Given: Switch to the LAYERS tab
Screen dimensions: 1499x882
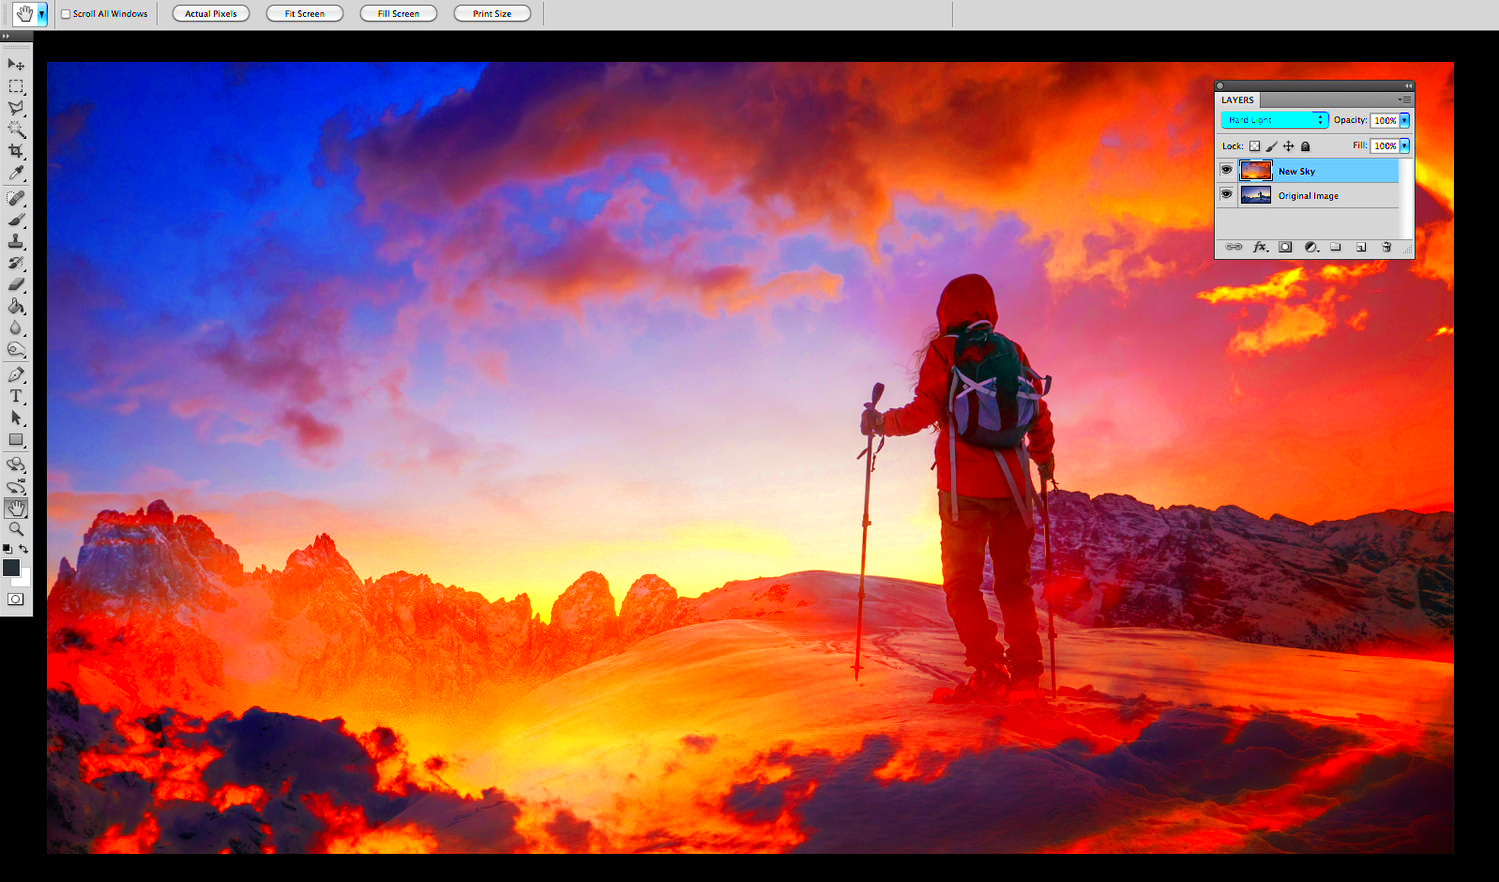Looking at the screenshot, I should tap(1237, 100).
